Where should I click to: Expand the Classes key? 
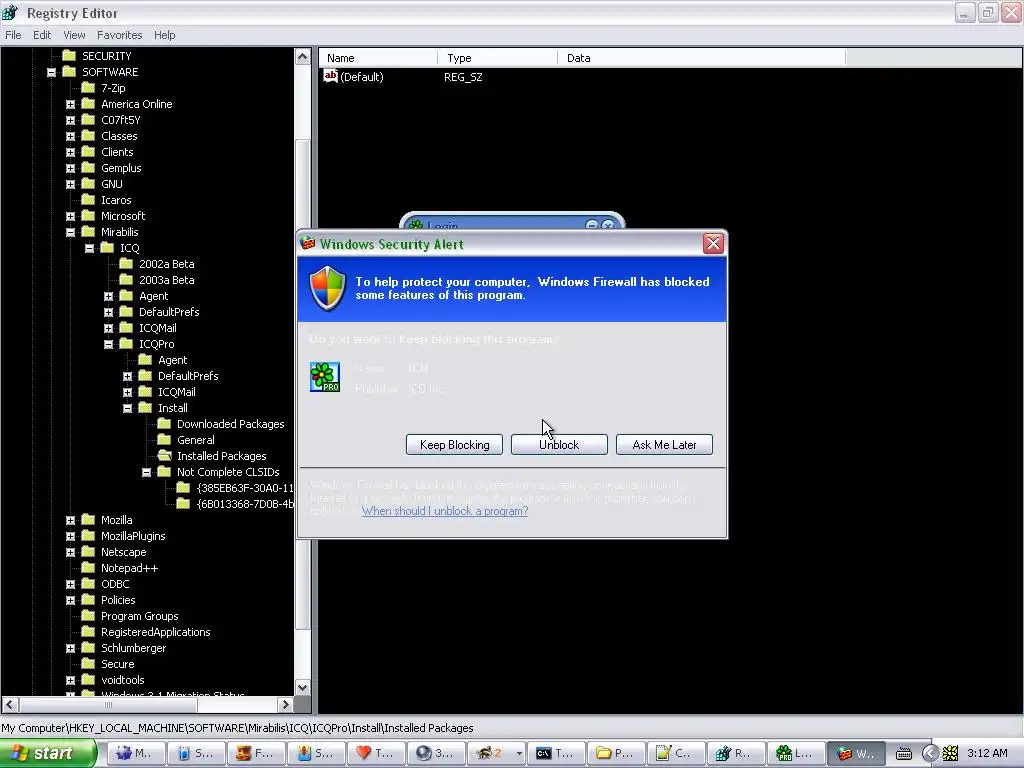pyautogui.click(x=71, y=136)
